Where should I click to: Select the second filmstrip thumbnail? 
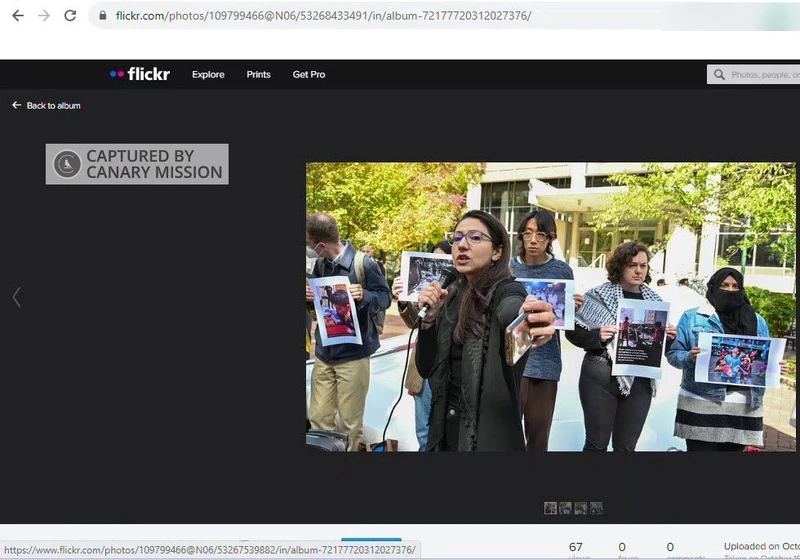(x=565, y=508)
